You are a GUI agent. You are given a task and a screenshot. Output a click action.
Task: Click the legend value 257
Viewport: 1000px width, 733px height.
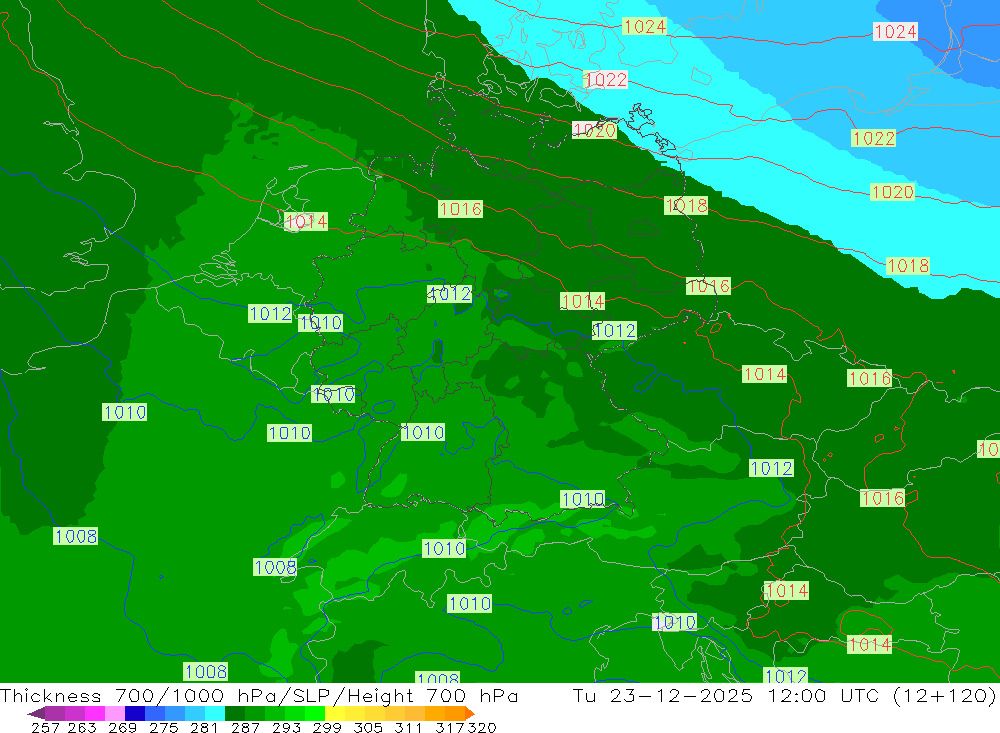tap(45, 727)
